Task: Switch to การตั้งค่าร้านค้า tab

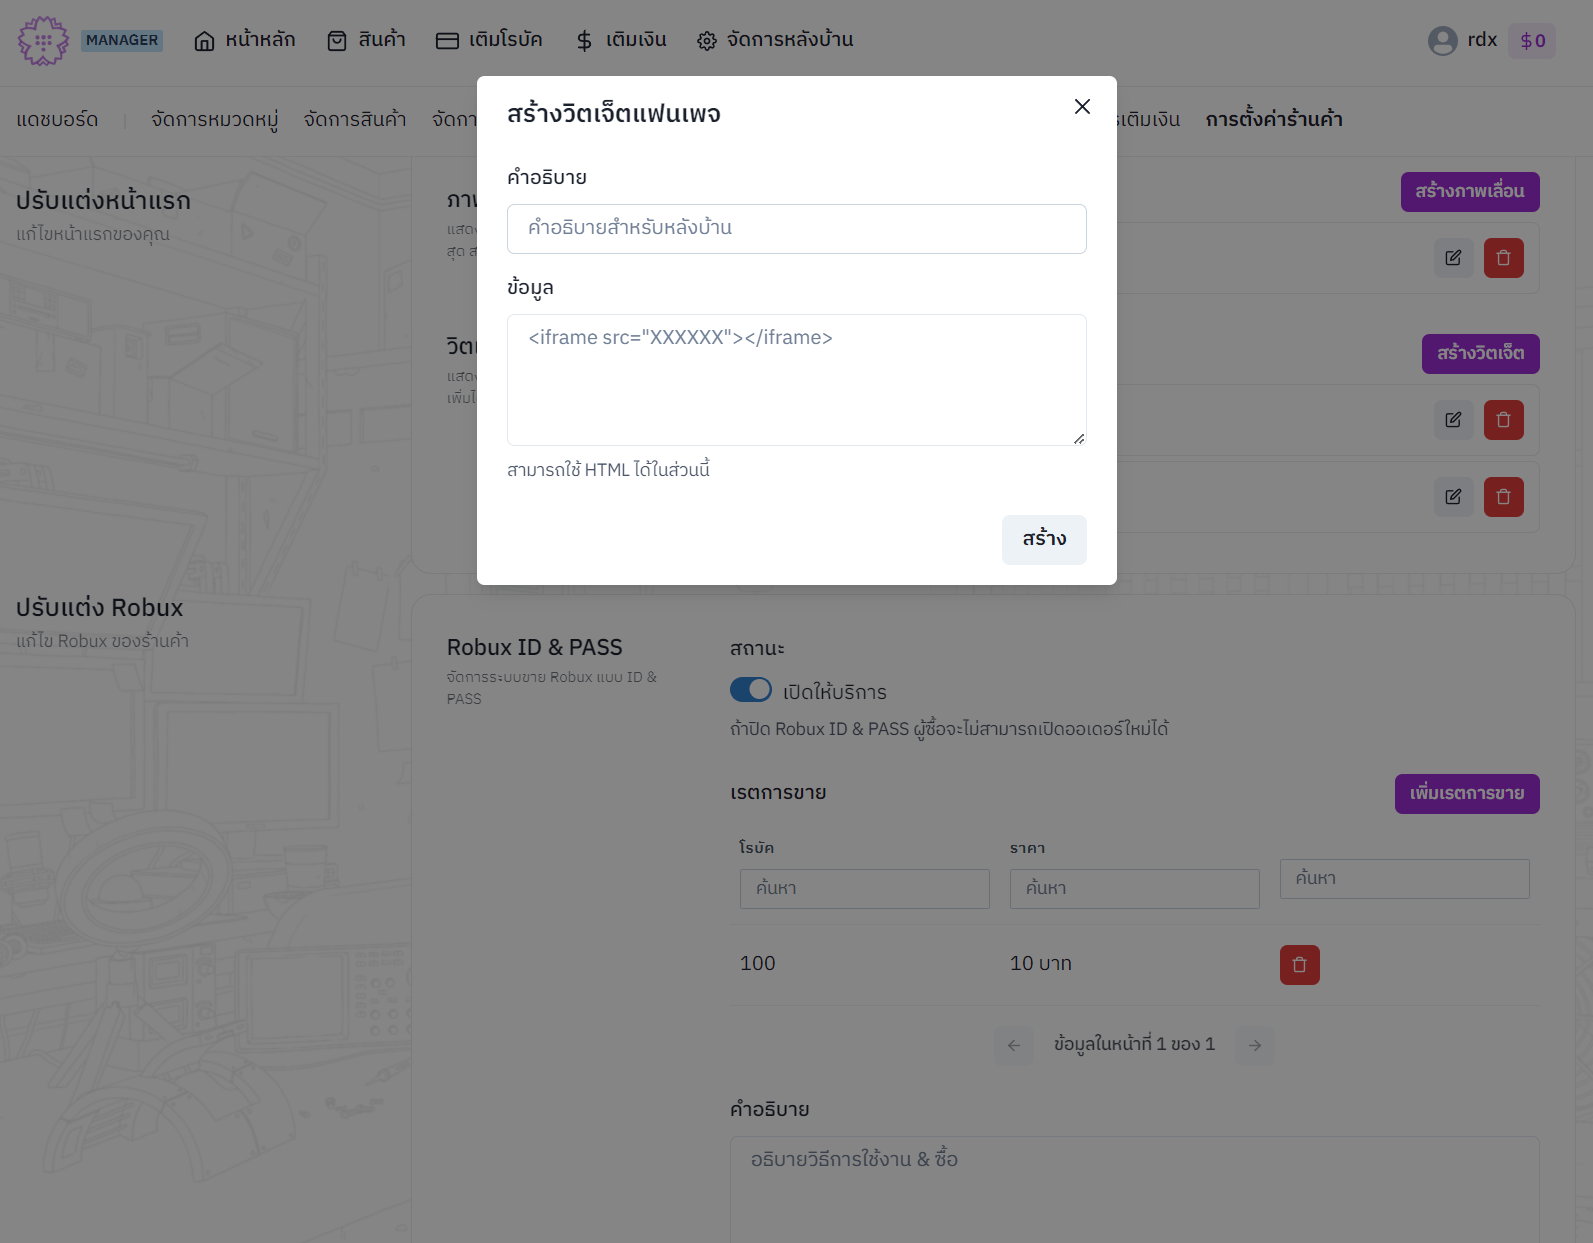Action: coord(1273,120)
